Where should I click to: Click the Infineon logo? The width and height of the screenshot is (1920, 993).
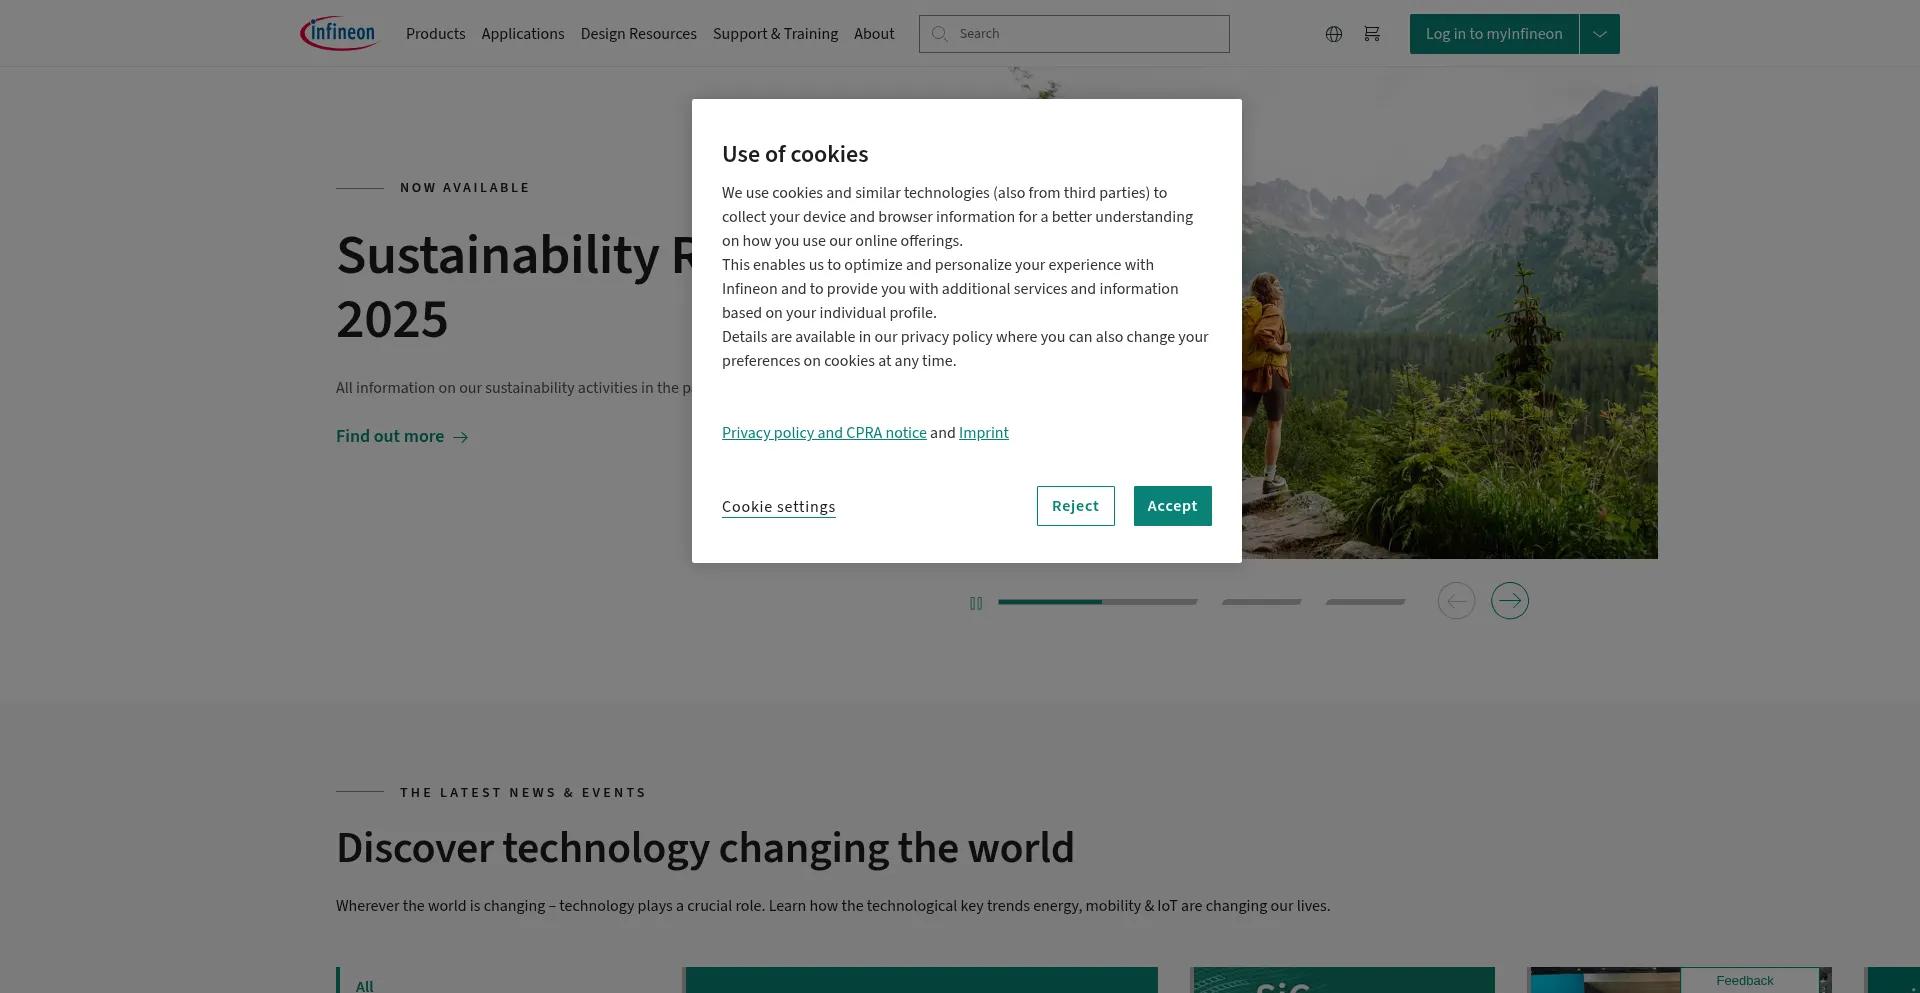[x=338, y=32]
